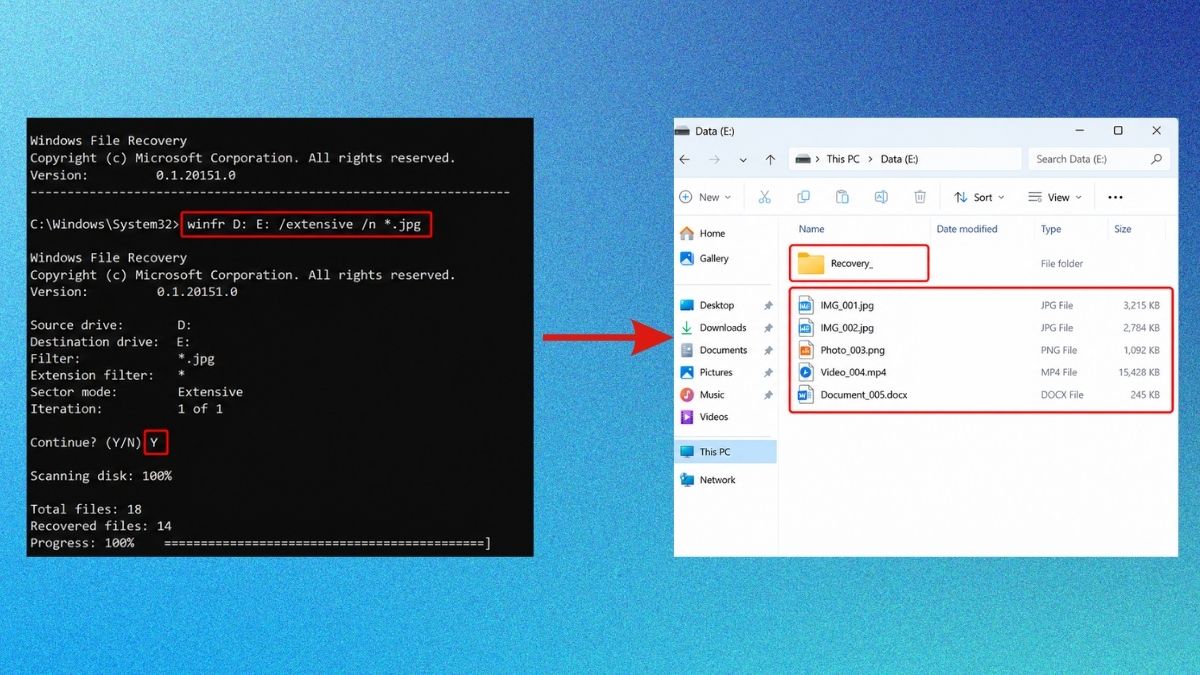The height and width of the screenshot is (675, 1200).
Task: Select the Document_005.docx file icon
Action: click(806, 395)
